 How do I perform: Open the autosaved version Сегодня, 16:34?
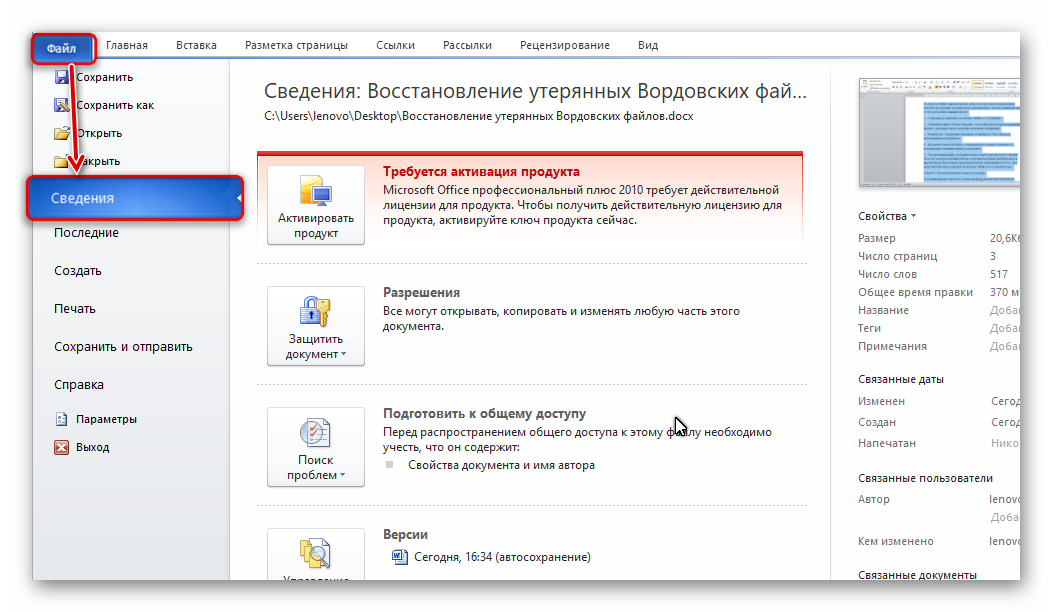pos(503,557)
